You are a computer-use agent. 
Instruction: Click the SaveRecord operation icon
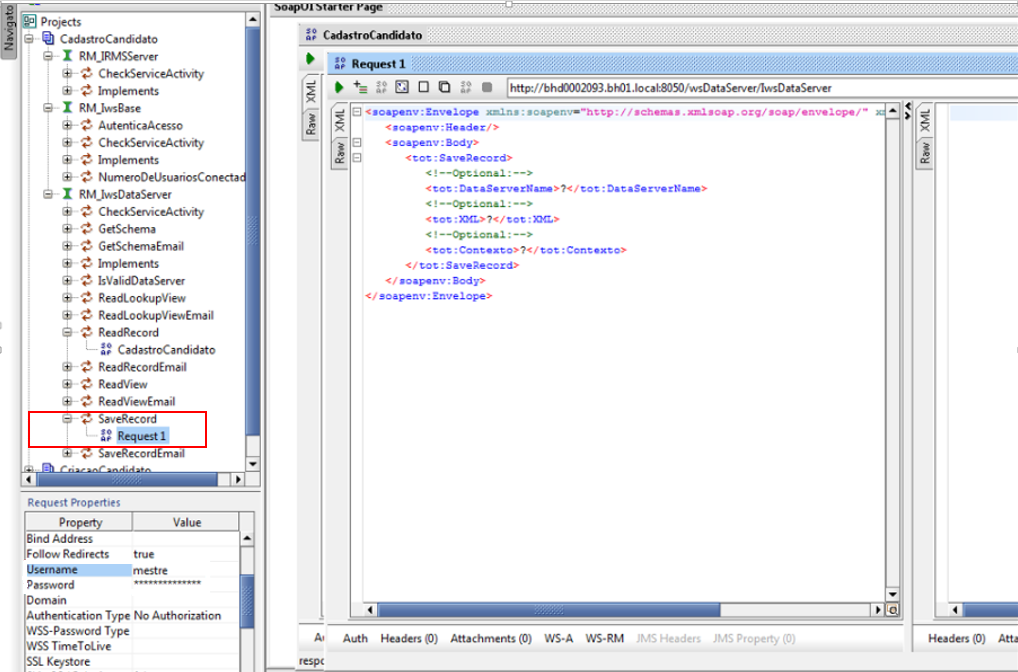pyautogui.click(x=87, y=419)
